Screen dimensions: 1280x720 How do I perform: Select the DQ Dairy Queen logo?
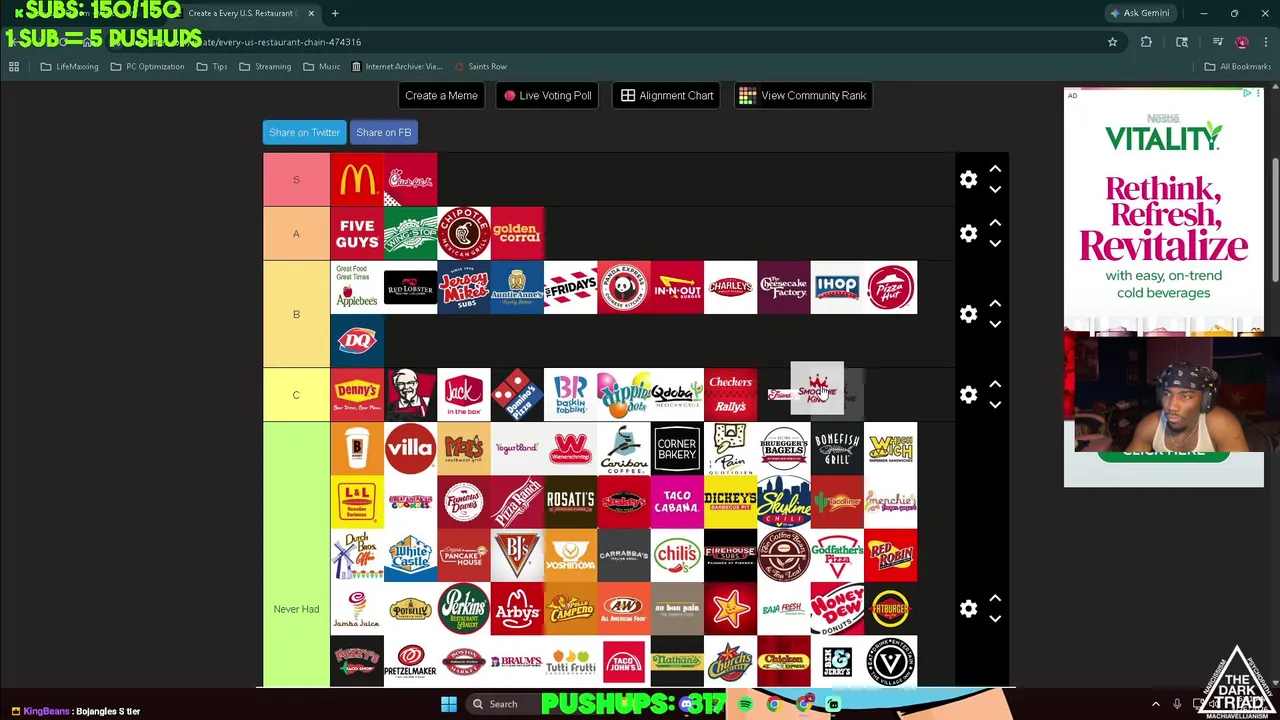click(357, 340)
